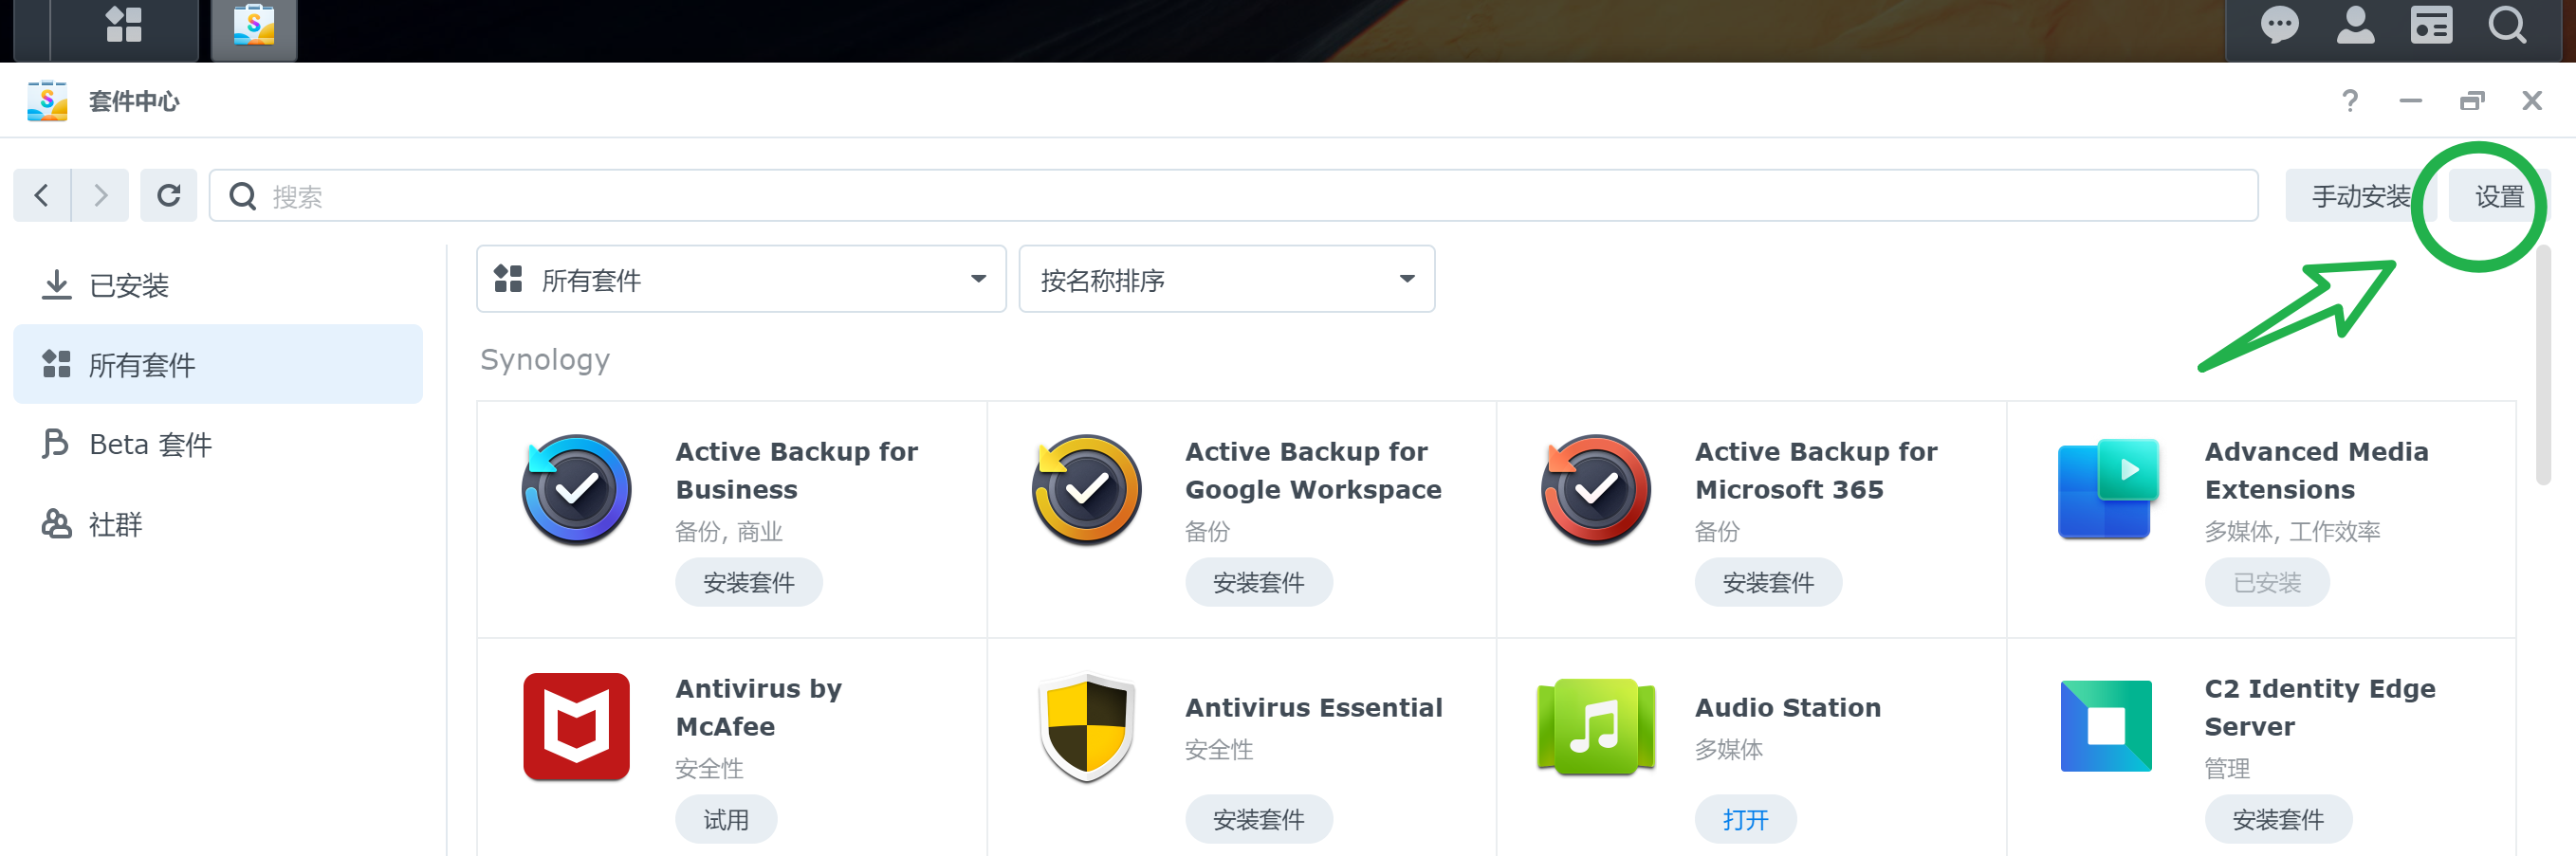
Task: Open the DSM main menu grid icon
Action: 124,25
